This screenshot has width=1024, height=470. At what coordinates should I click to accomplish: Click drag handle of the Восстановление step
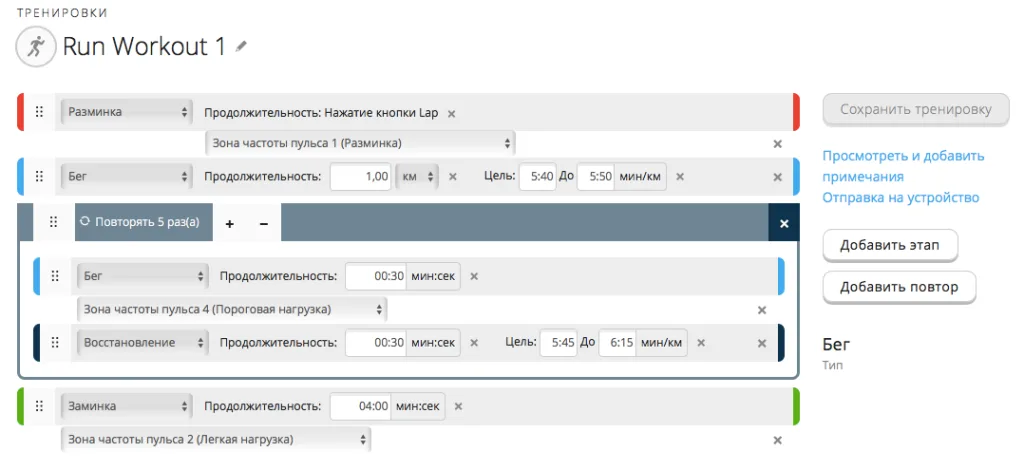click(56, 342)
